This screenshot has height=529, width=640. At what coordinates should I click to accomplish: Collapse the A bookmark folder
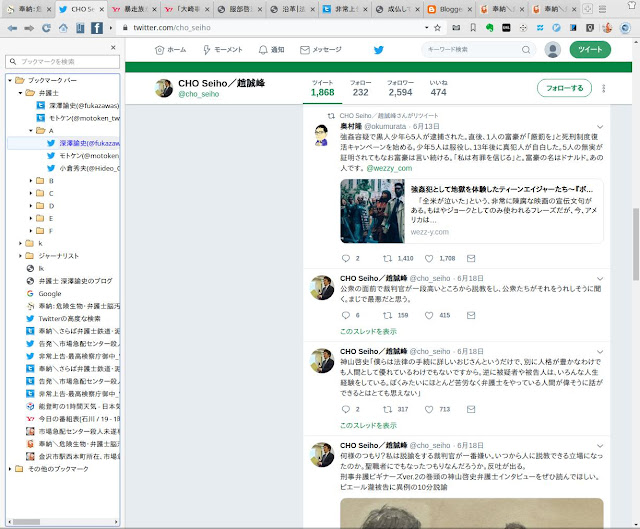tap(31, 131)
